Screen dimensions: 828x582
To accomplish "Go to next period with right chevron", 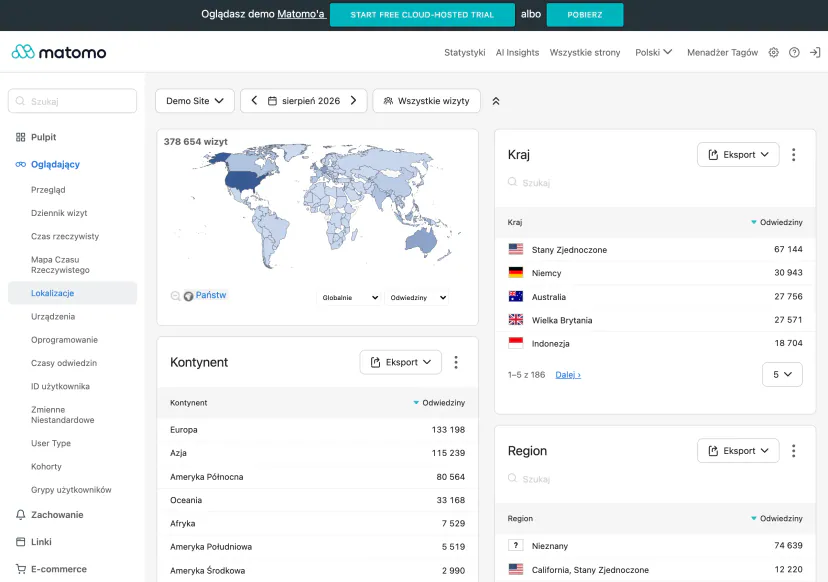I will point(353,100).
